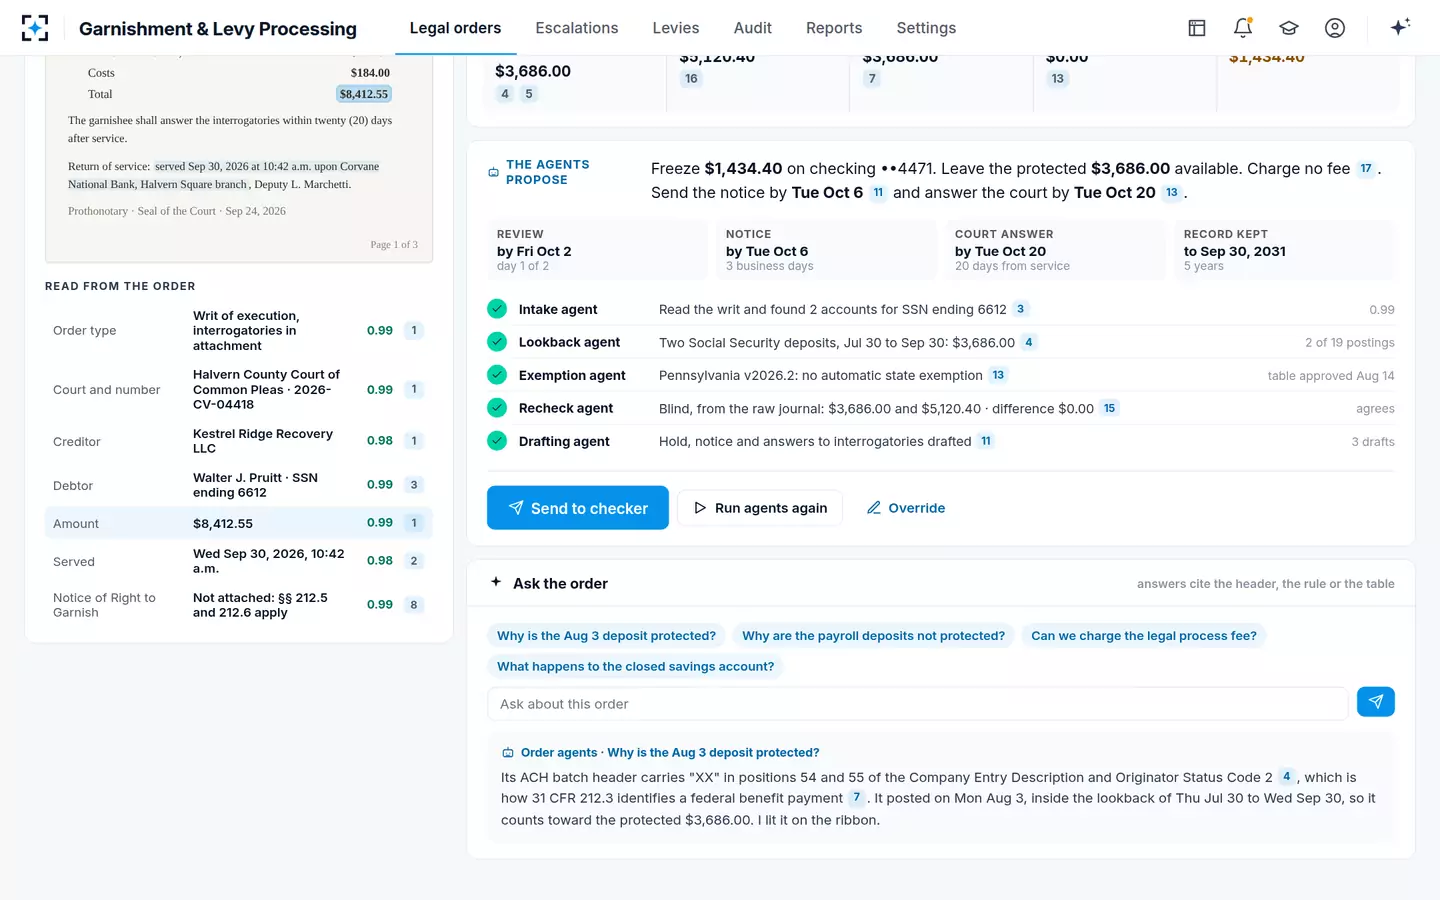Click the Send to checker button
1440x900 pixels.
(578, 508)
